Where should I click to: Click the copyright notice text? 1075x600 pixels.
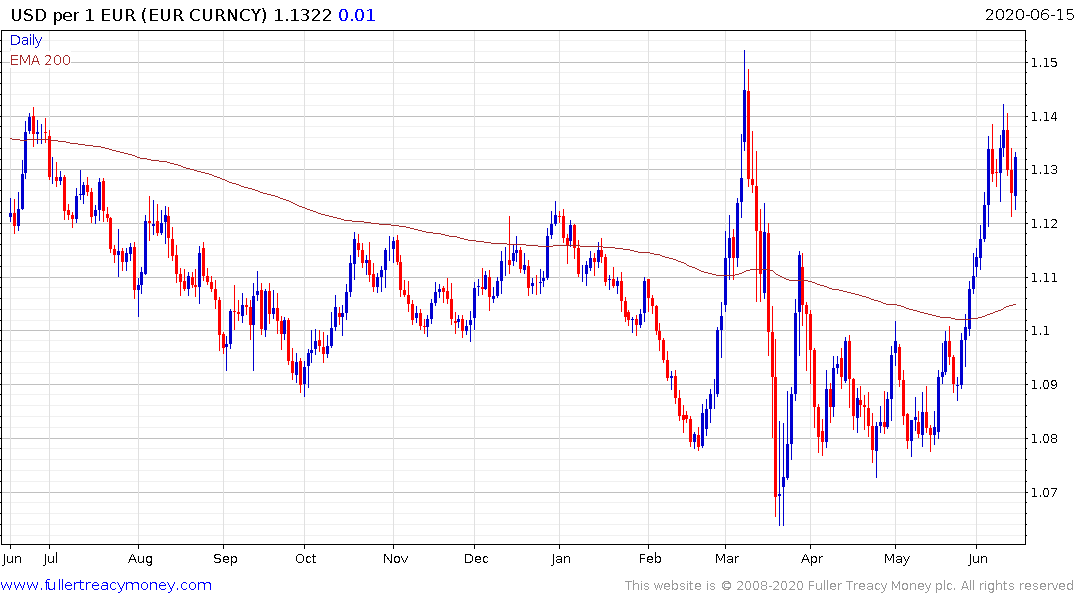point(849,586)
